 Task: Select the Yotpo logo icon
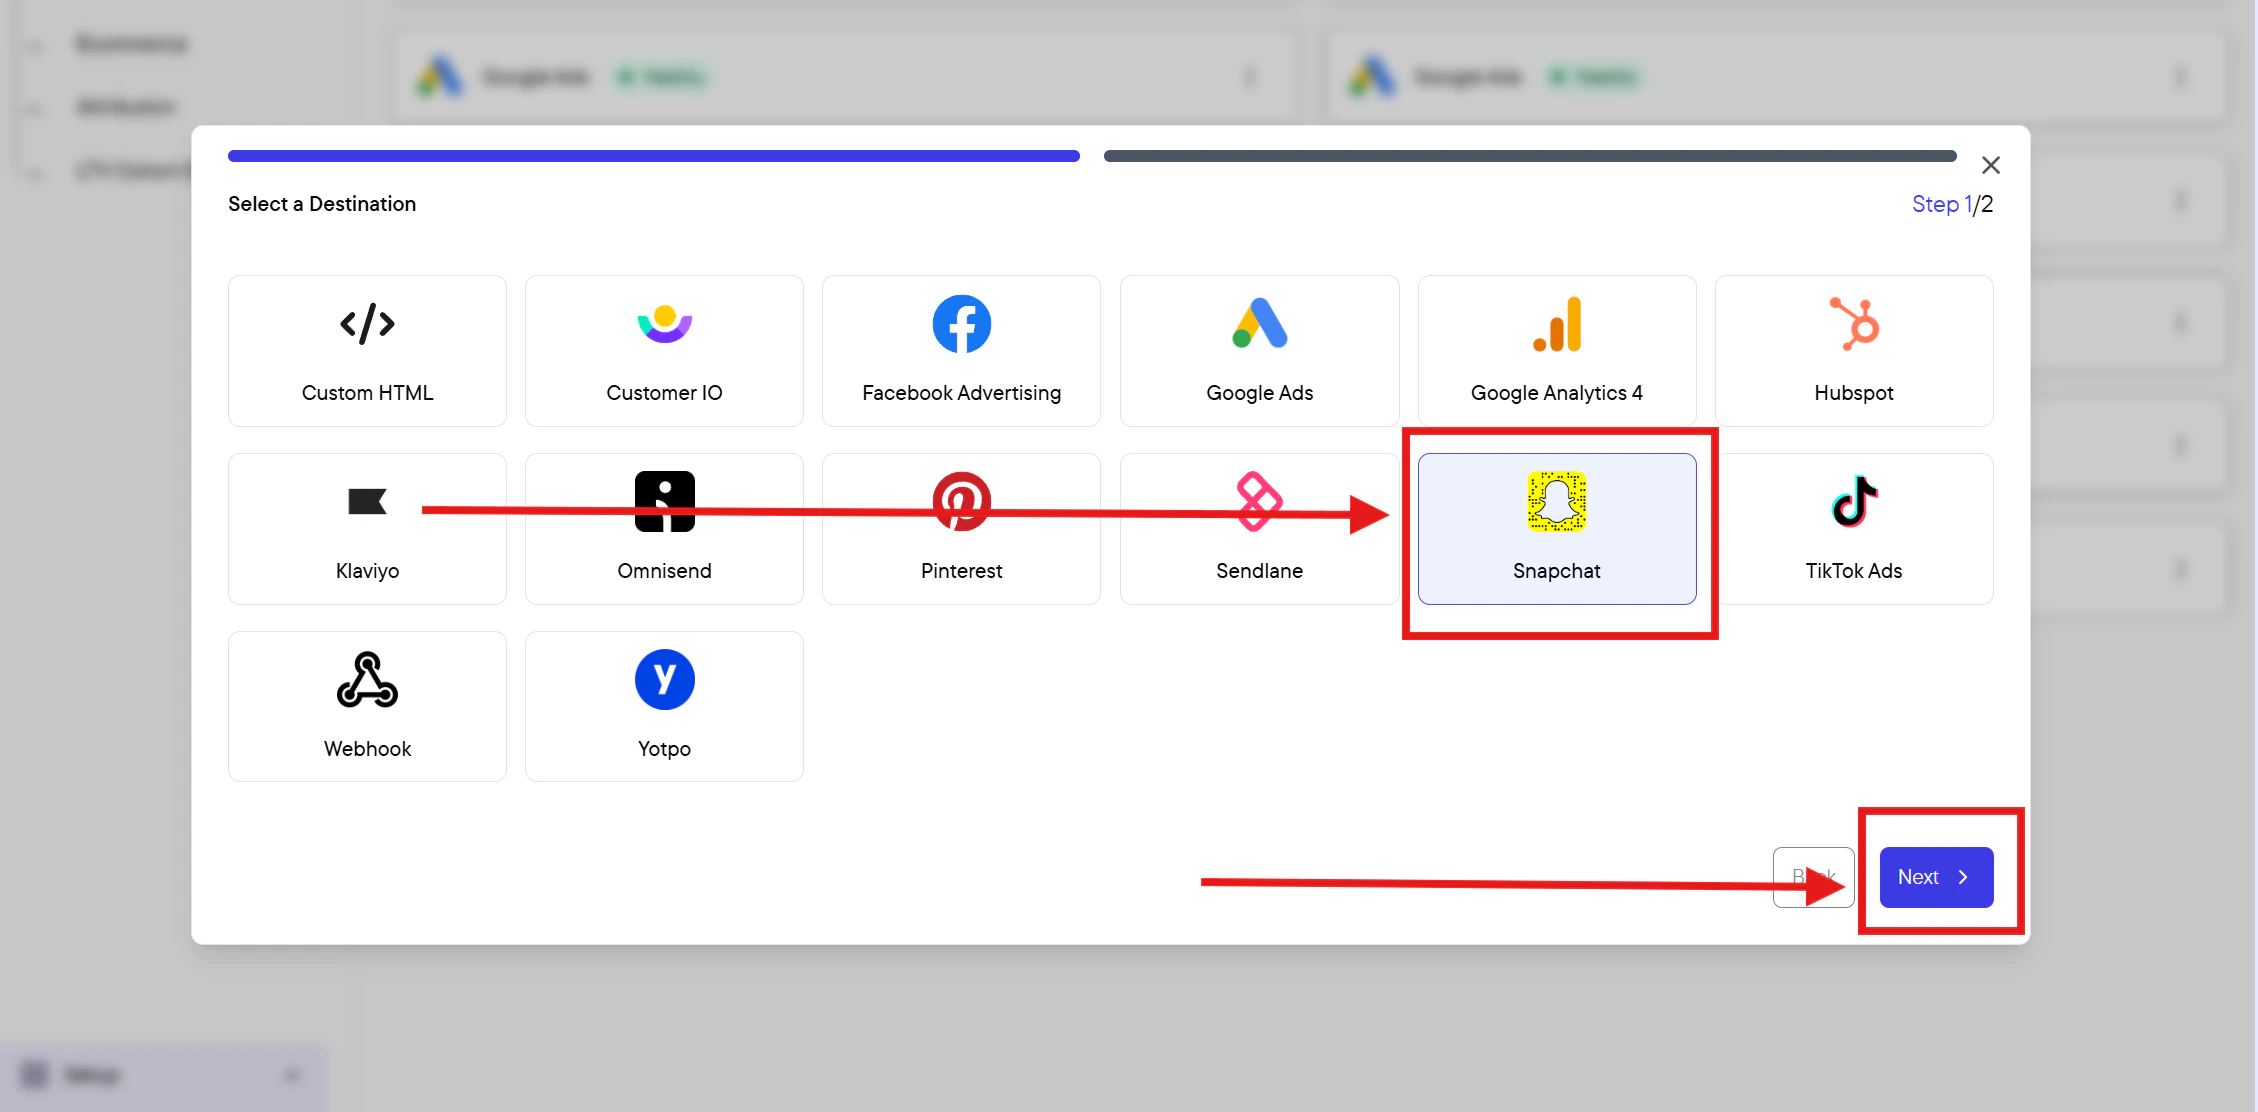tap(664, 680)
